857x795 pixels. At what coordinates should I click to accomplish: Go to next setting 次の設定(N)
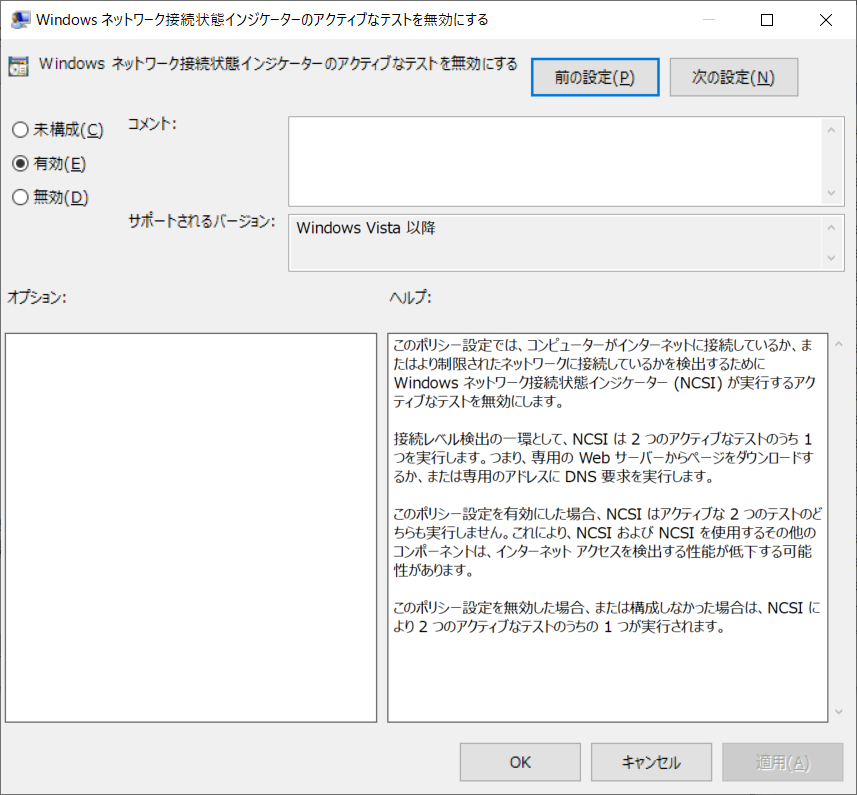coord(733,77)
